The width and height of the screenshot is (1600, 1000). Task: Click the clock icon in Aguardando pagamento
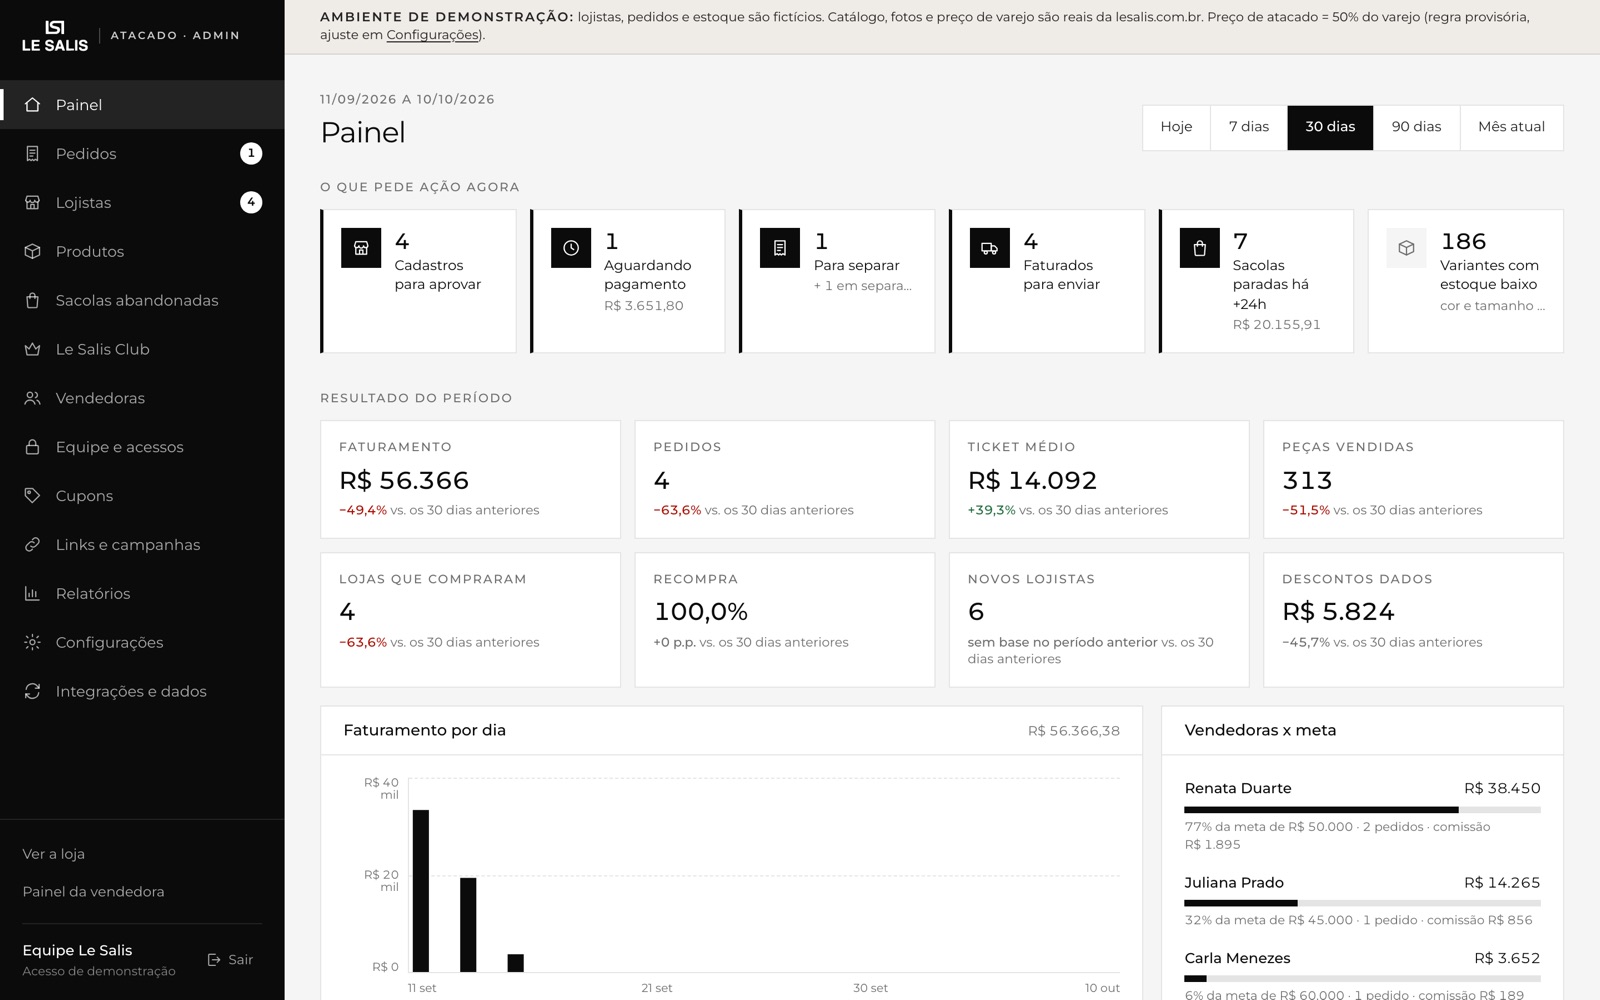pos(571,248)
